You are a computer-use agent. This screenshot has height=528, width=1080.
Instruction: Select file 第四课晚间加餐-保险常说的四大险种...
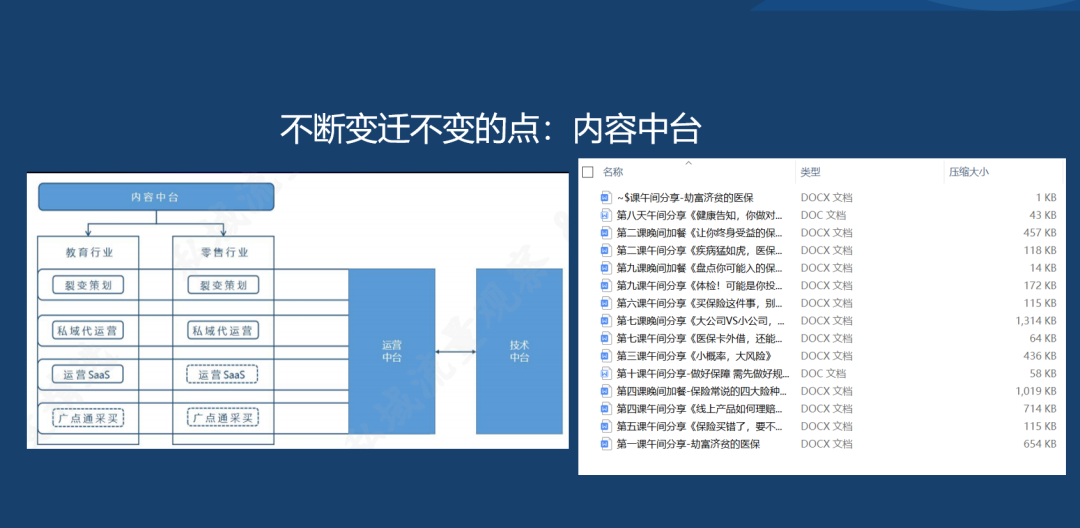(701, 391)
